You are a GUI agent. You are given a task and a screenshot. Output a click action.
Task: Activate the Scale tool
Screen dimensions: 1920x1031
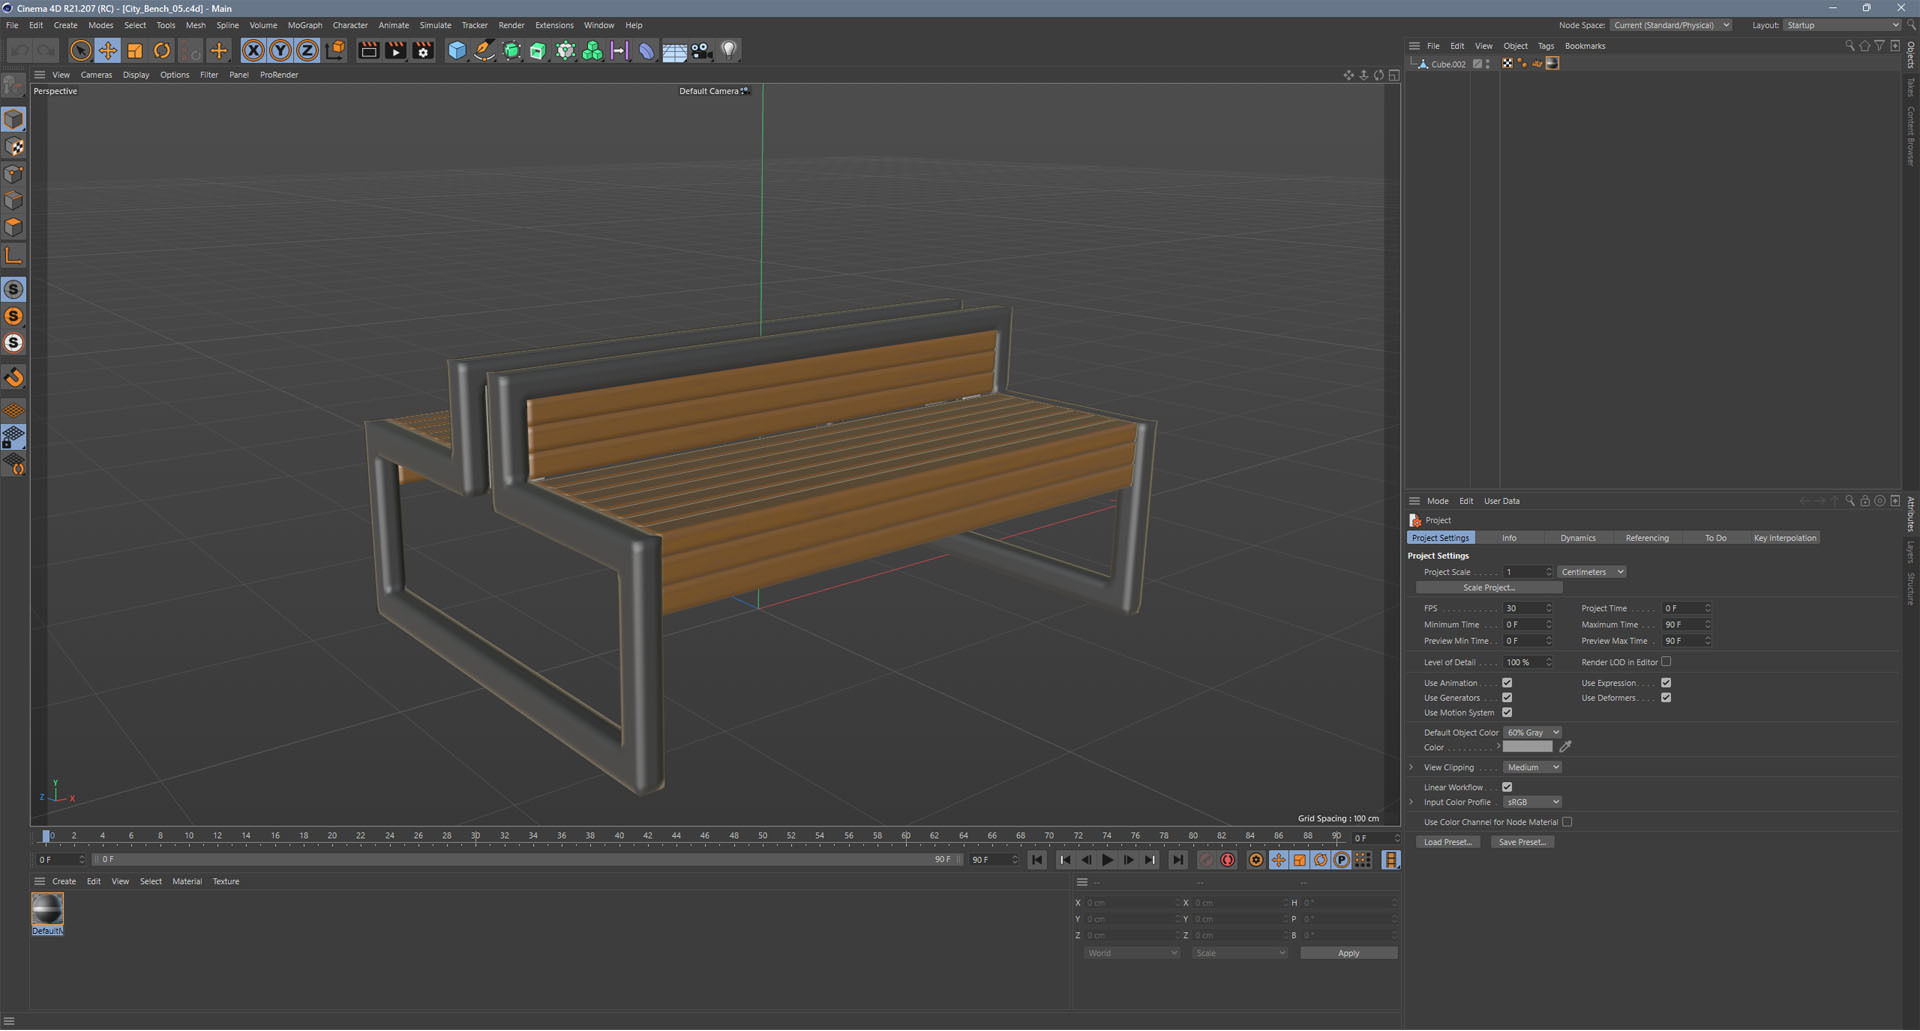tap(135, 50)
